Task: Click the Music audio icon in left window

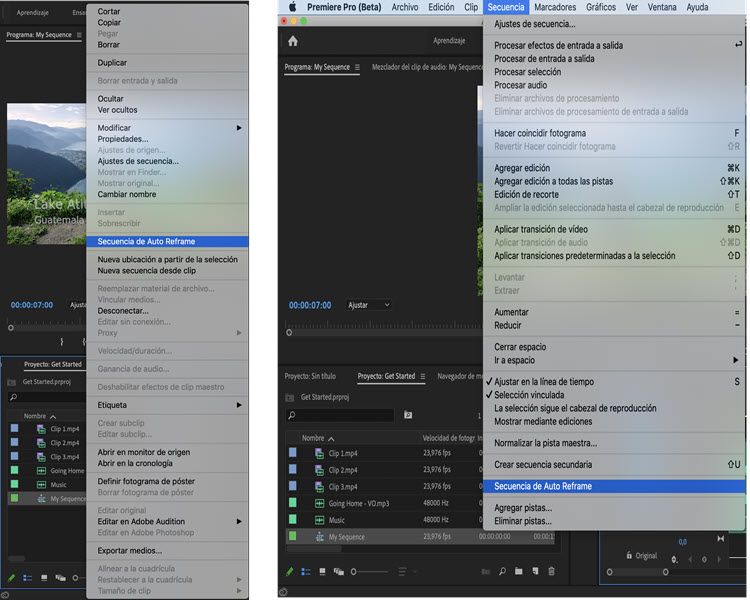Action: tap(42, 485)
